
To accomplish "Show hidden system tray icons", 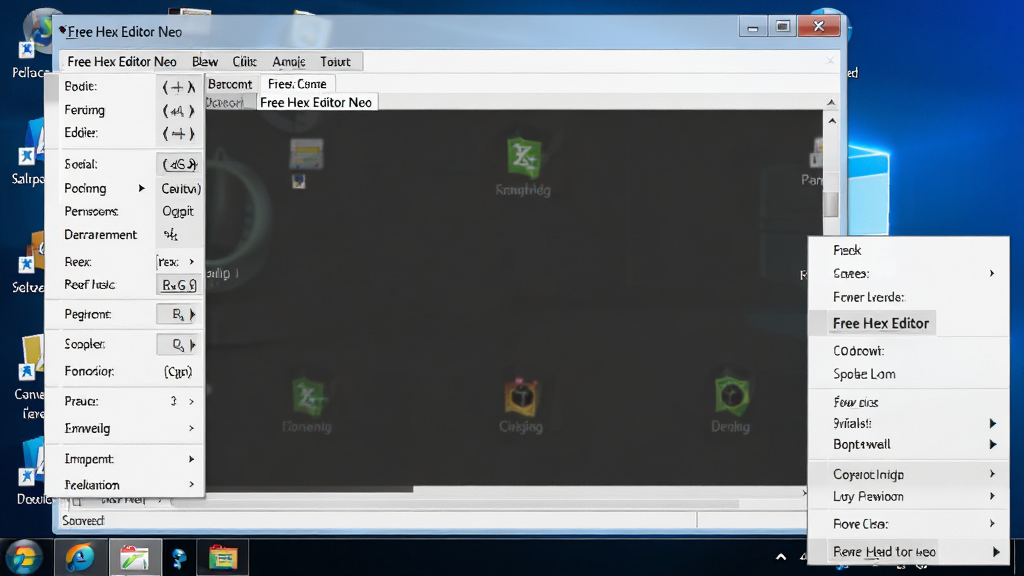I will click(780, 556).
